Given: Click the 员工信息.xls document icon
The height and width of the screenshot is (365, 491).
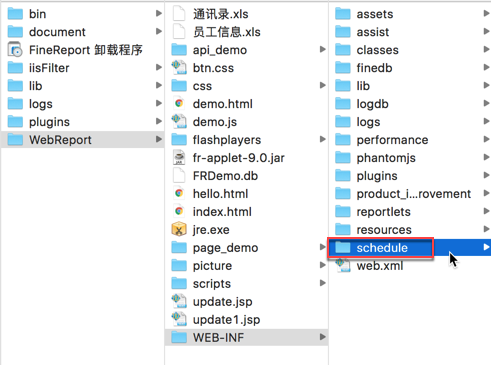Looking at the screenshot, I should 179,32.
